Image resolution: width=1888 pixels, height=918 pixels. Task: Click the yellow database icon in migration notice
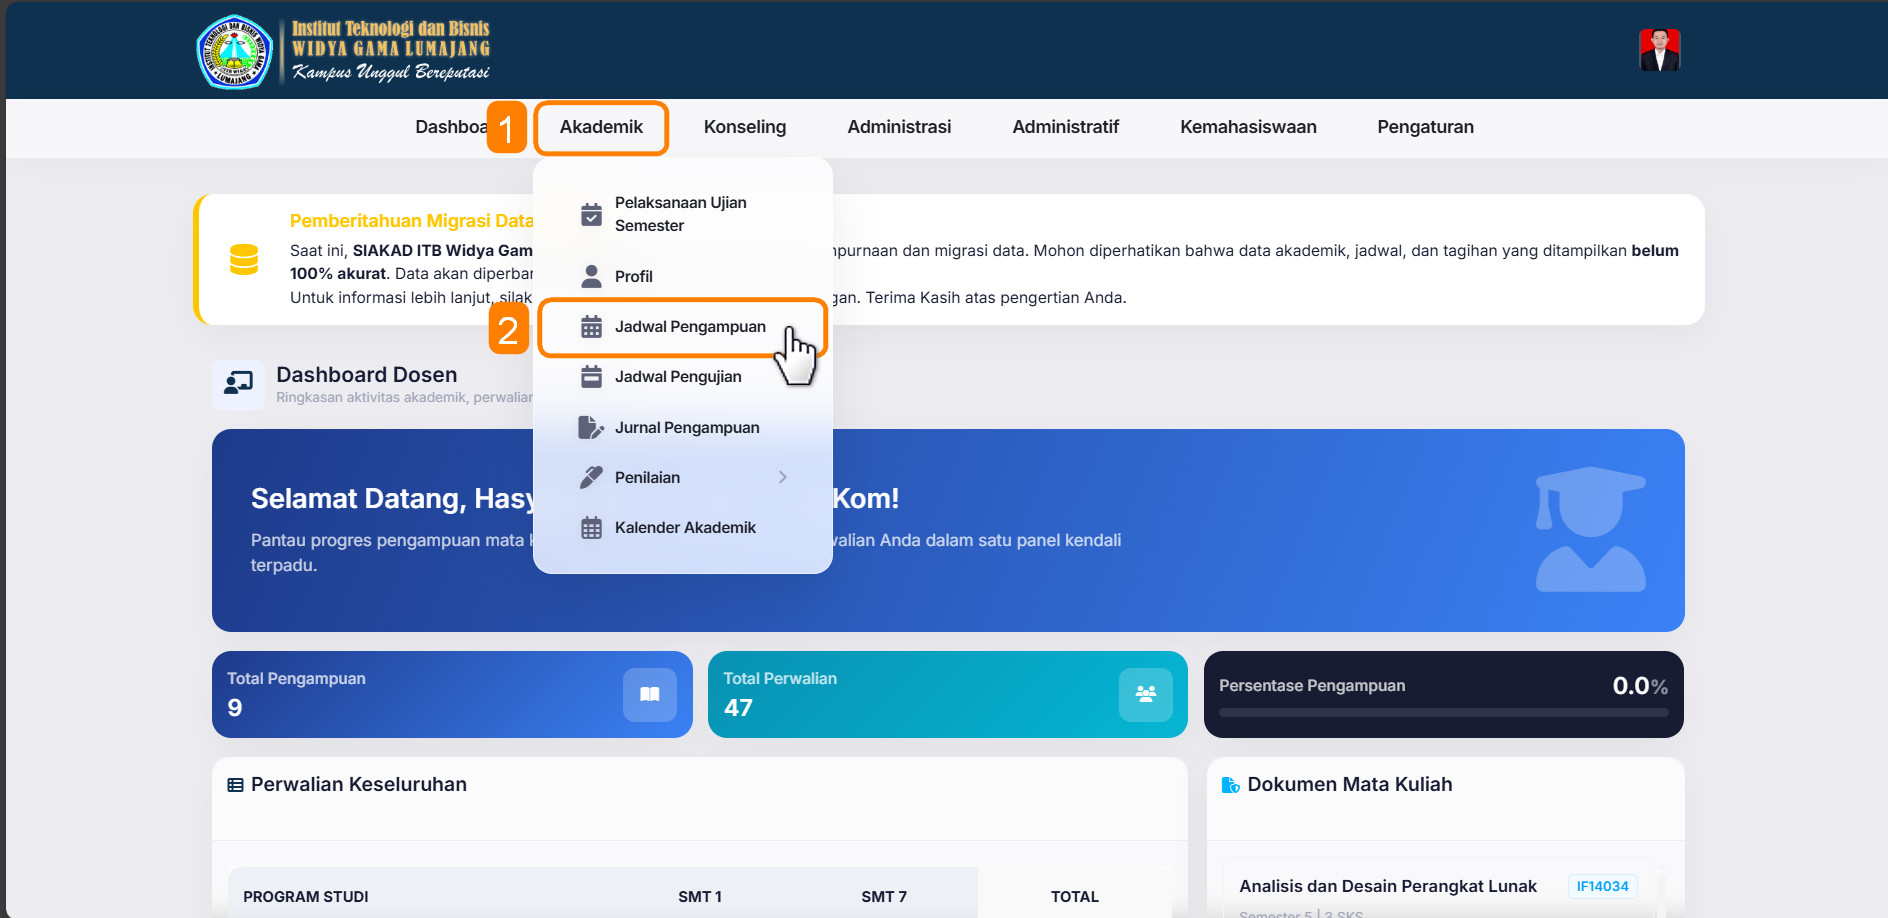coord(244,259)
